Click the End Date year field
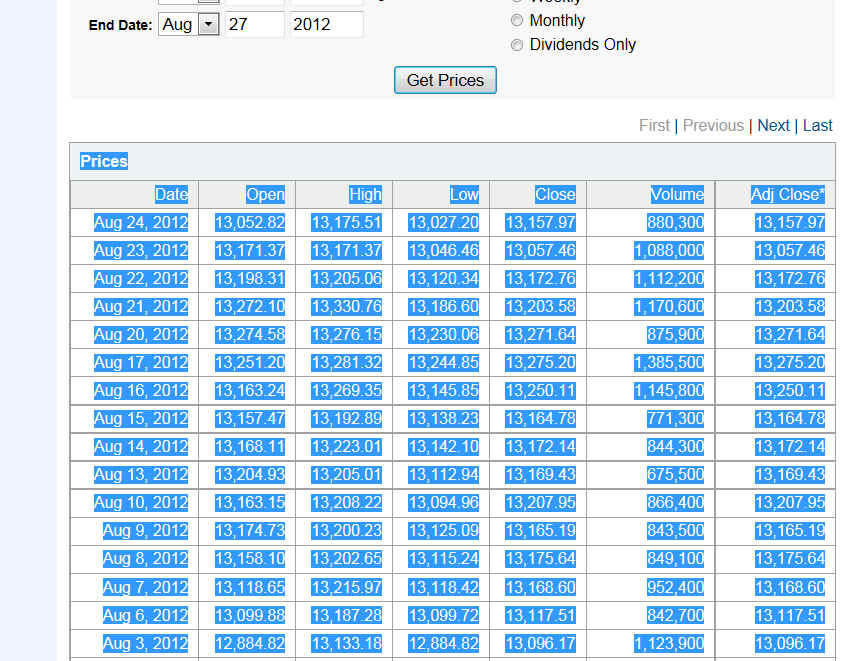Screen dimensions: 847x661 pos(326,25)
